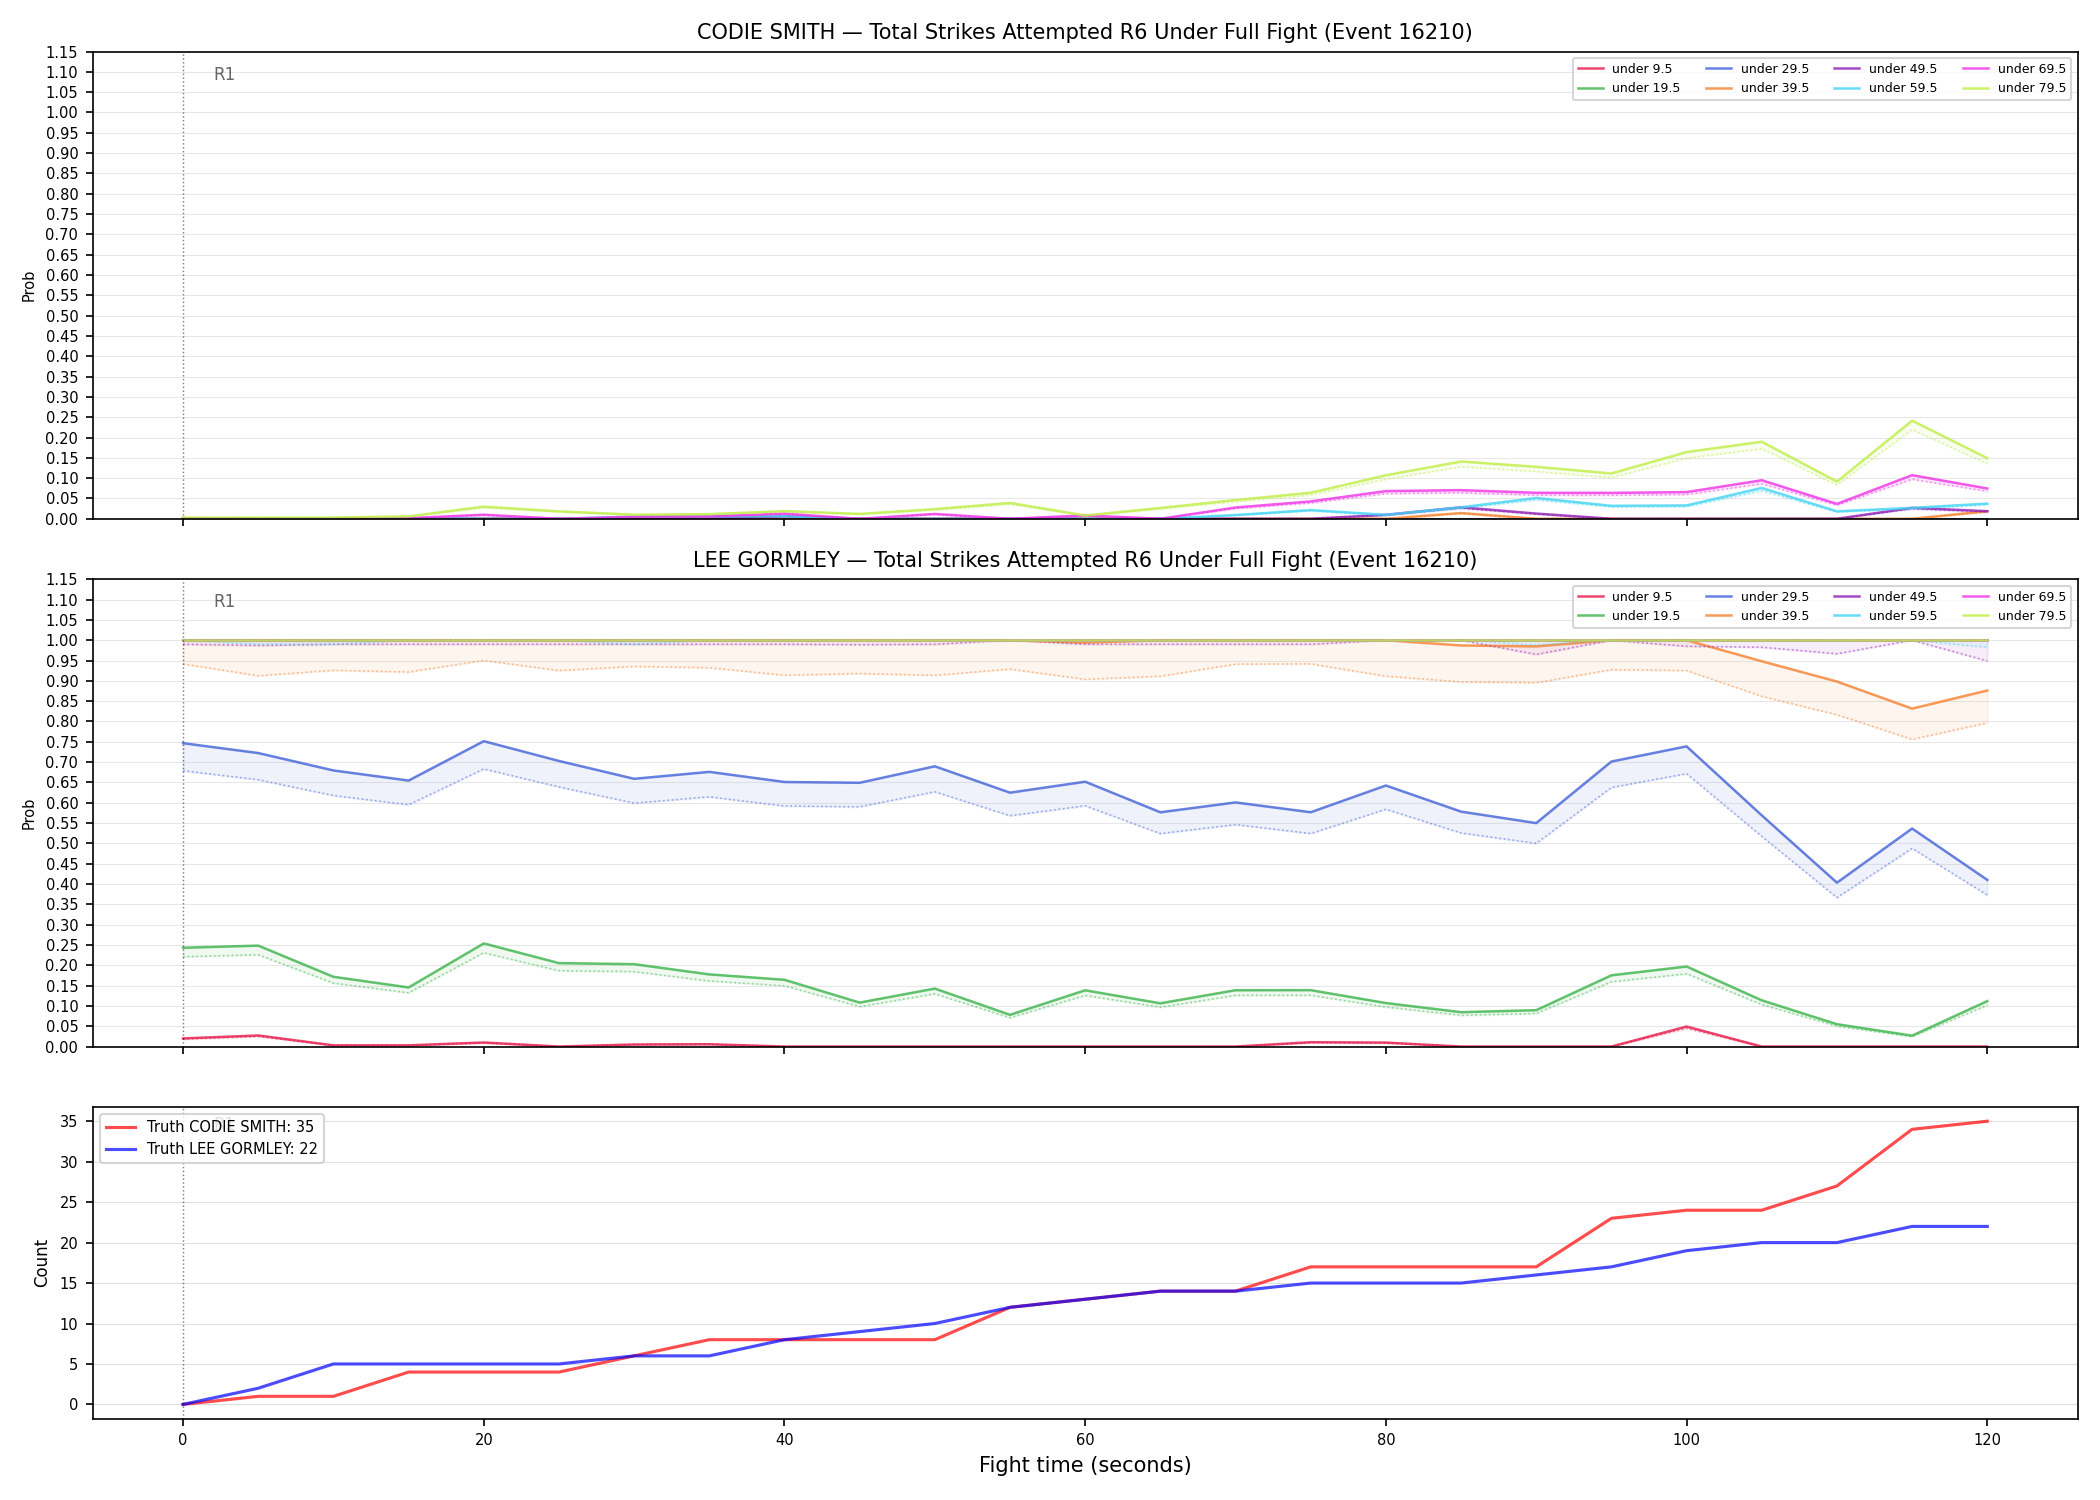
Task: Click 'Prob' axis label of CODIE SMITH chart
Action: (29, 286)
